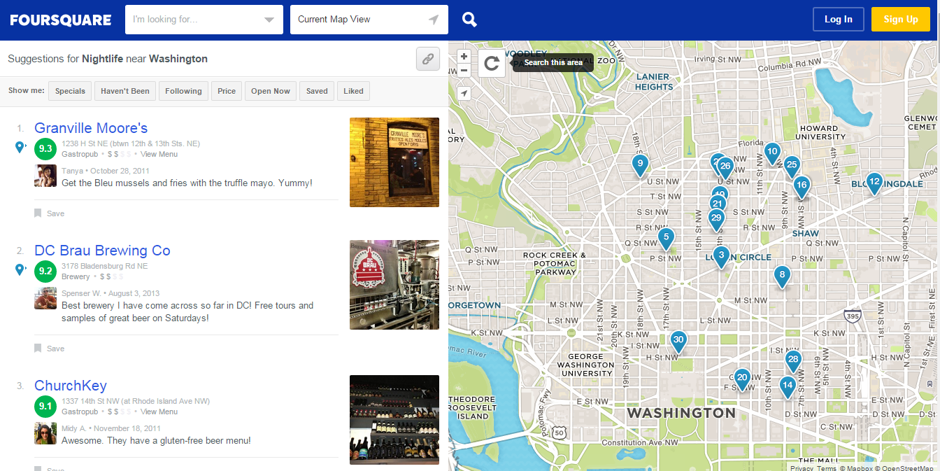This screenshot has height=471, width=940.
Task: Click the Current Map View location field
Action: pyautogui.click(x=369, y=20)
